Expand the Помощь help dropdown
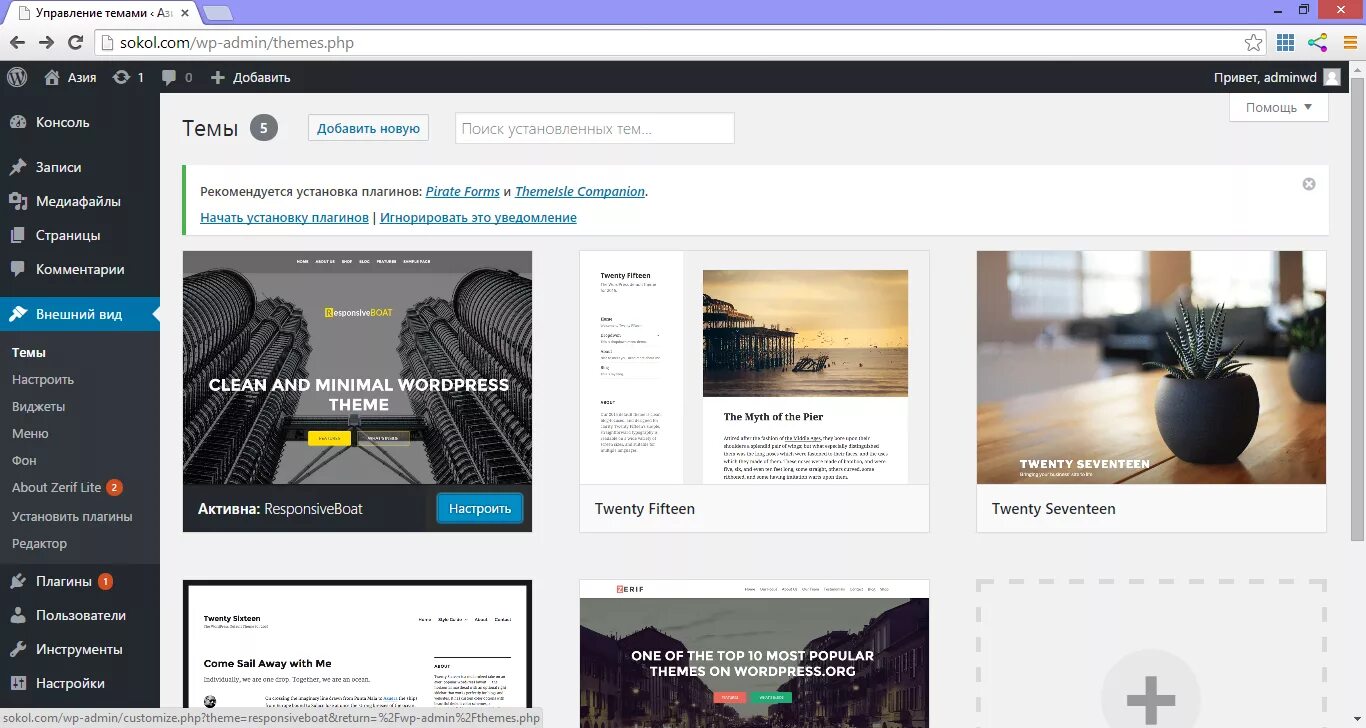 coord(1279,107)
